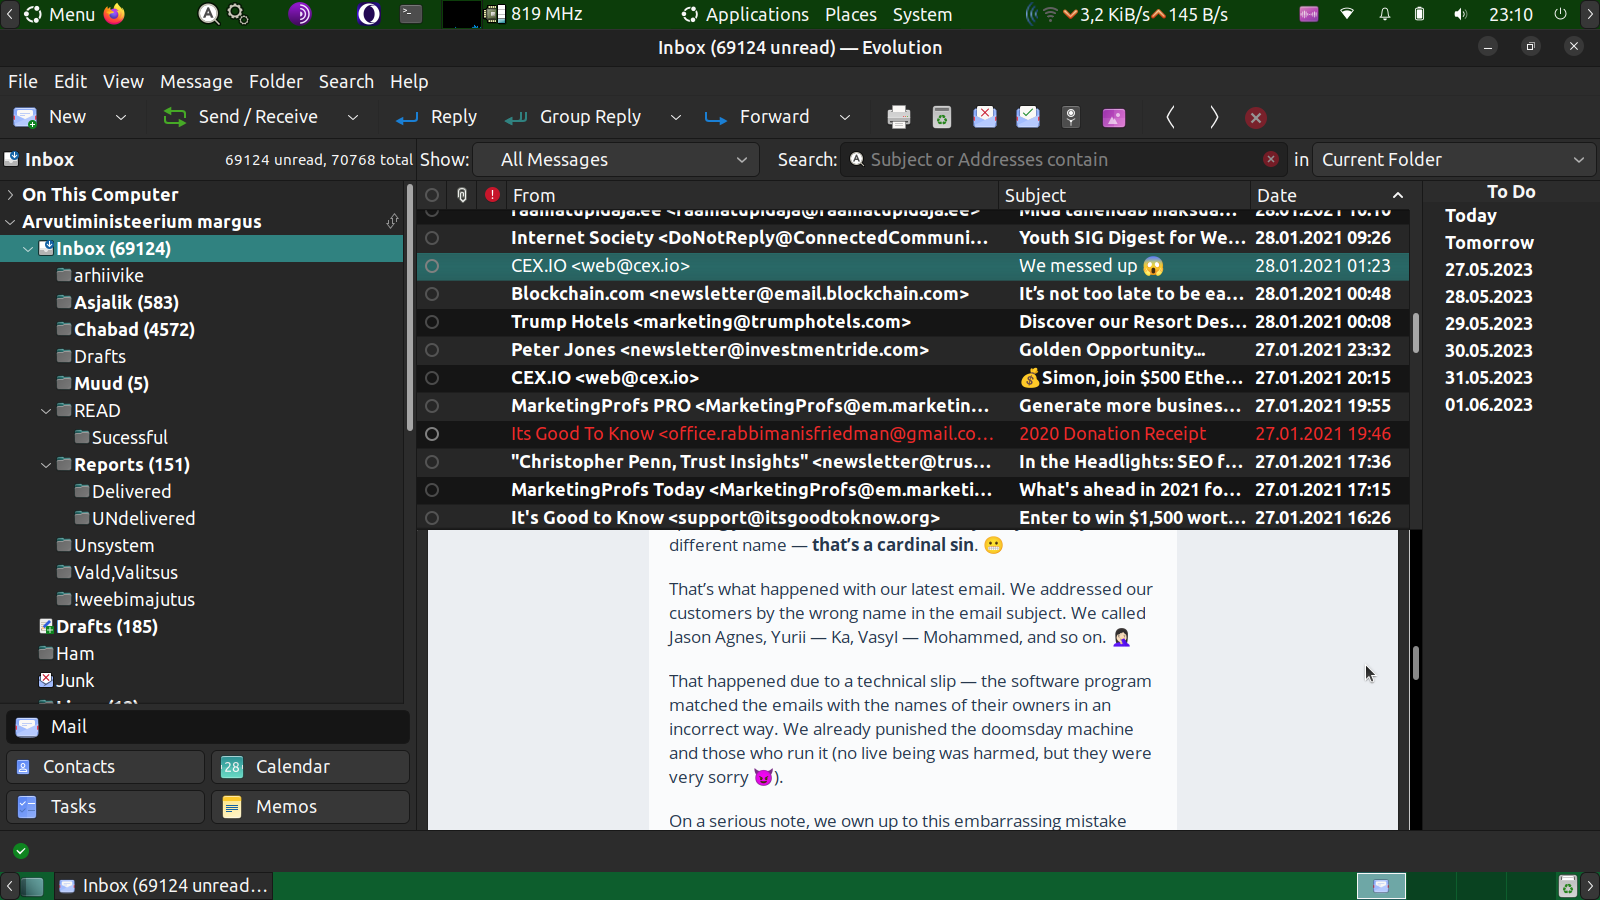Open the notification bell in system tray

pos(1385,14)
